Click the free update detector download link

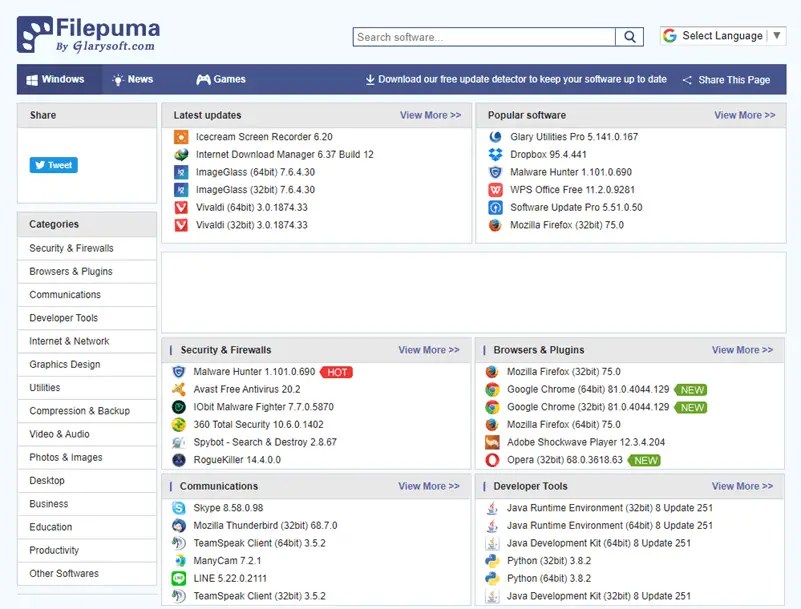pyautogui.click(x=516, y=79)
